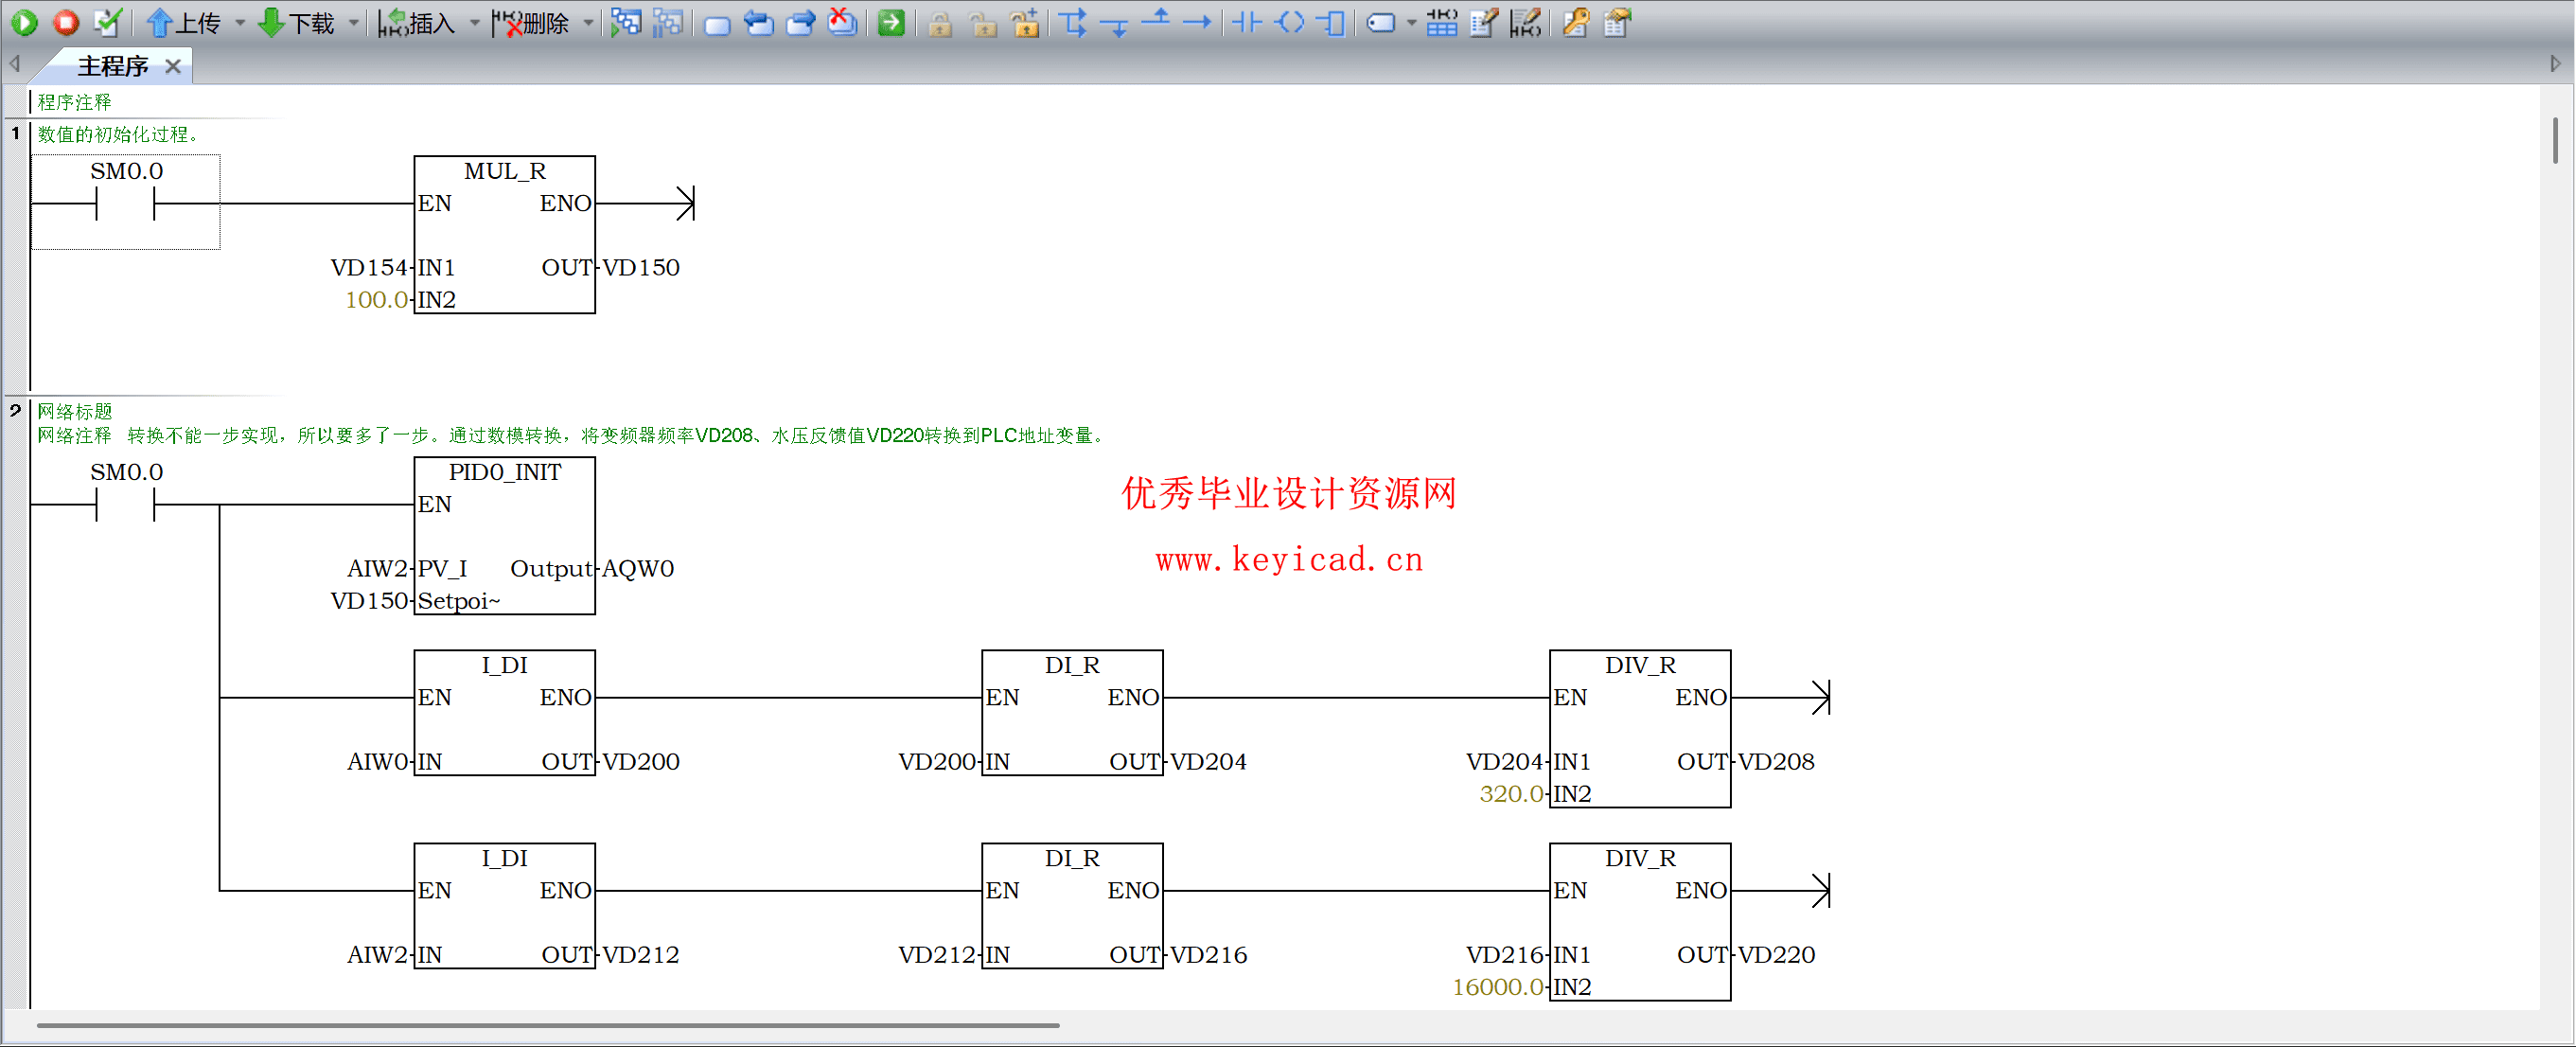The image size is (2576, 1047).
Task: Click the branch-down line icon
Action: pyautogui.click(x=1115, y=22)
